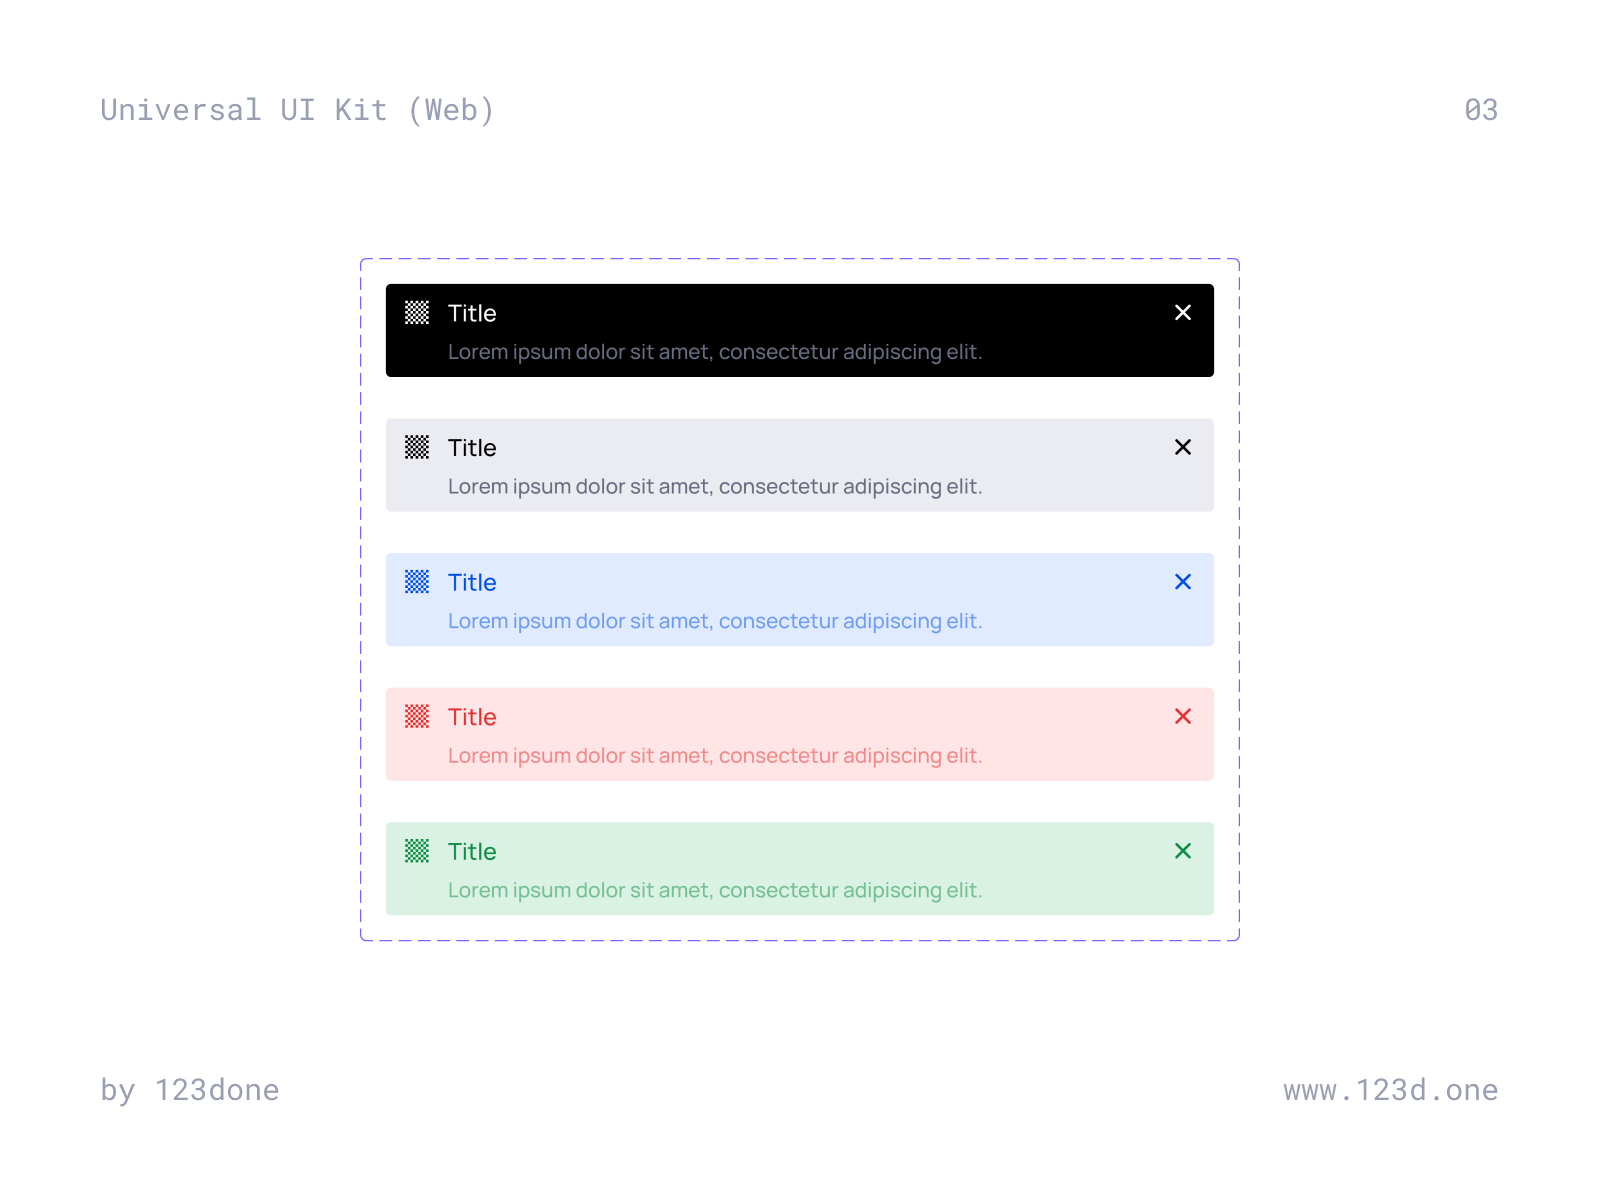Open the www.123d.one website link
Screen dimensions: 1600x1200
coord(1391,1090)
